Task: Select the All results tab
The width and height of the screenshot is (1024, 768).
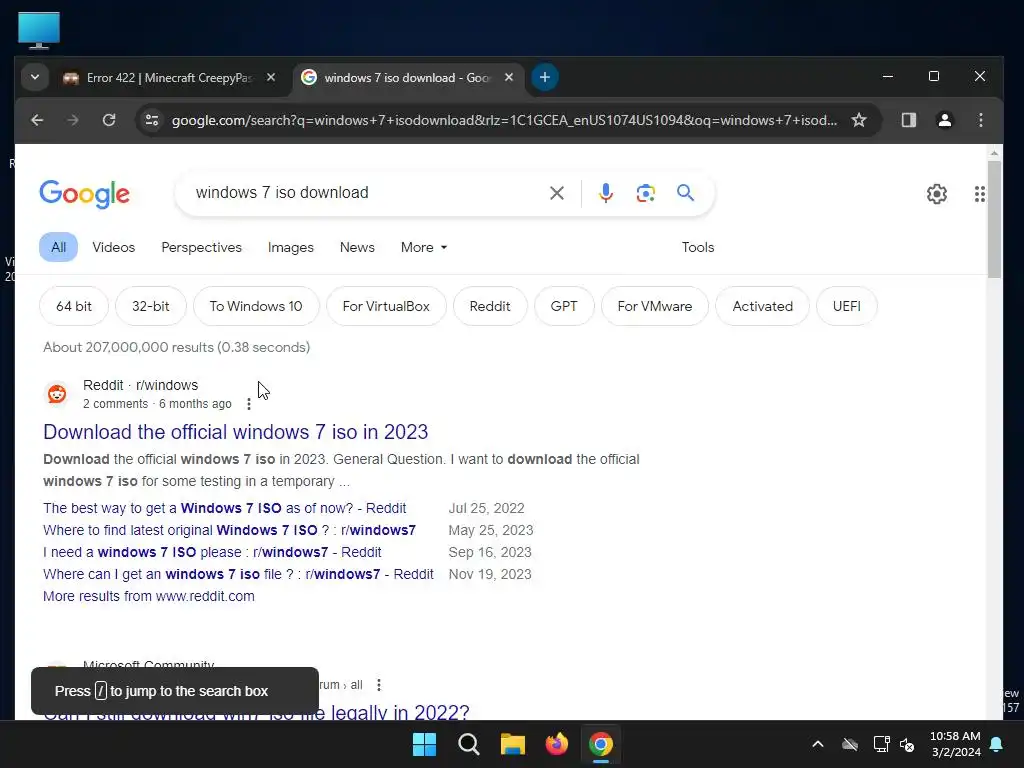Action: coord(58,247)
